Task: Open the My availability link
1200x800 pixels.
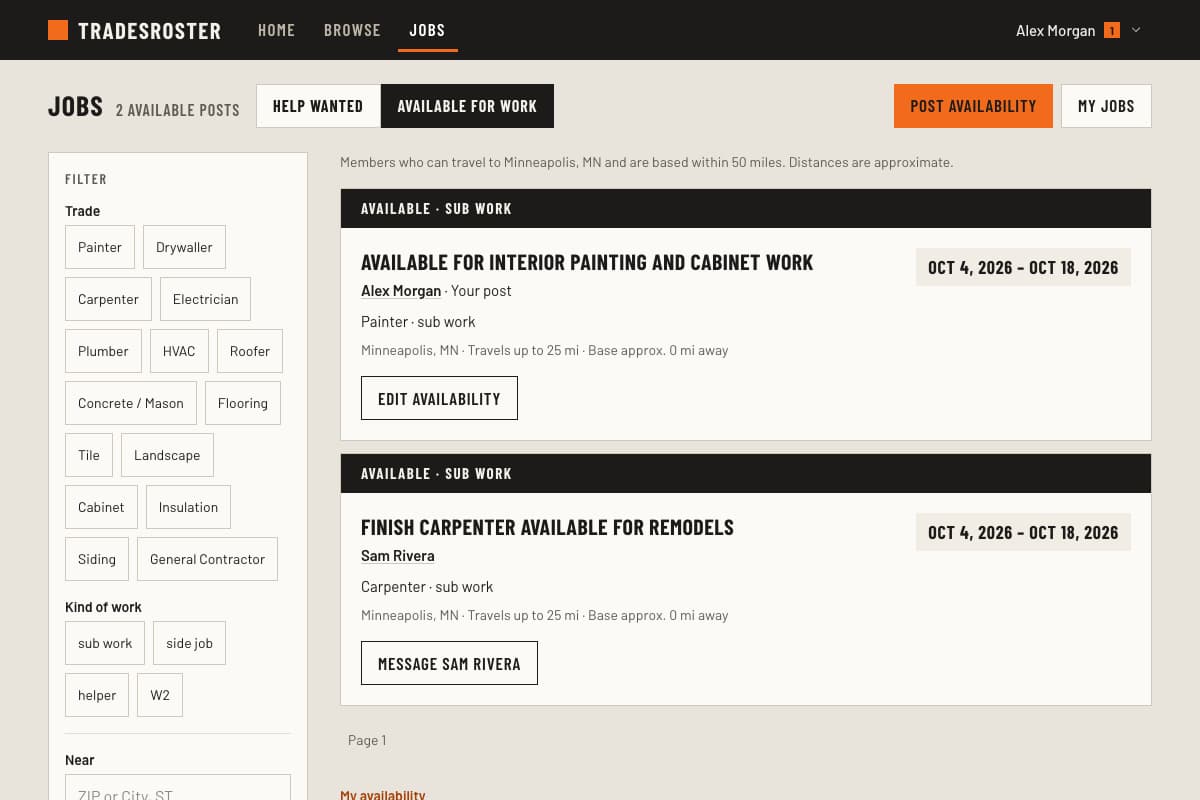Action: (383, 795)
